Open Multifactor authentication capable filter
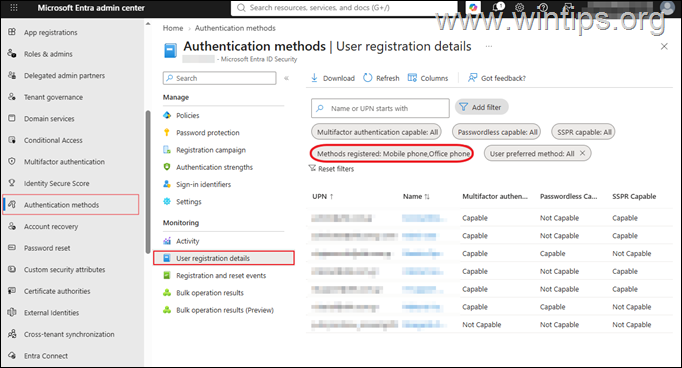682x368 pixels. point(377,132)
